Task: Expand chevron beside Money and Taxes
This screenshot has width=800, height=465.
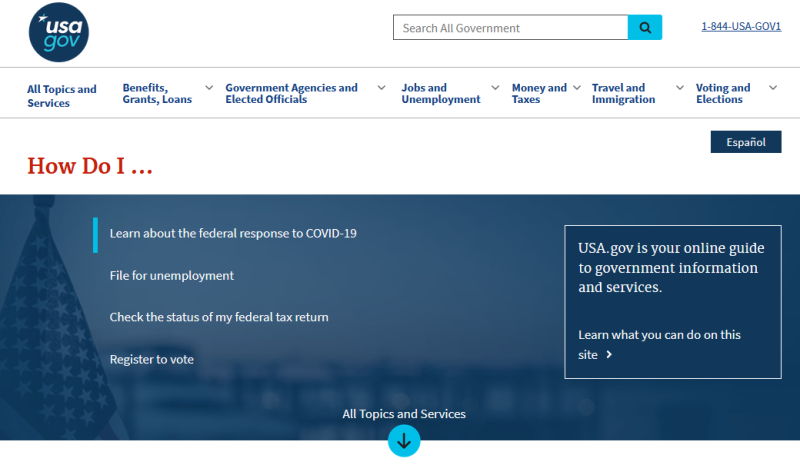Action: click(577, 88)
